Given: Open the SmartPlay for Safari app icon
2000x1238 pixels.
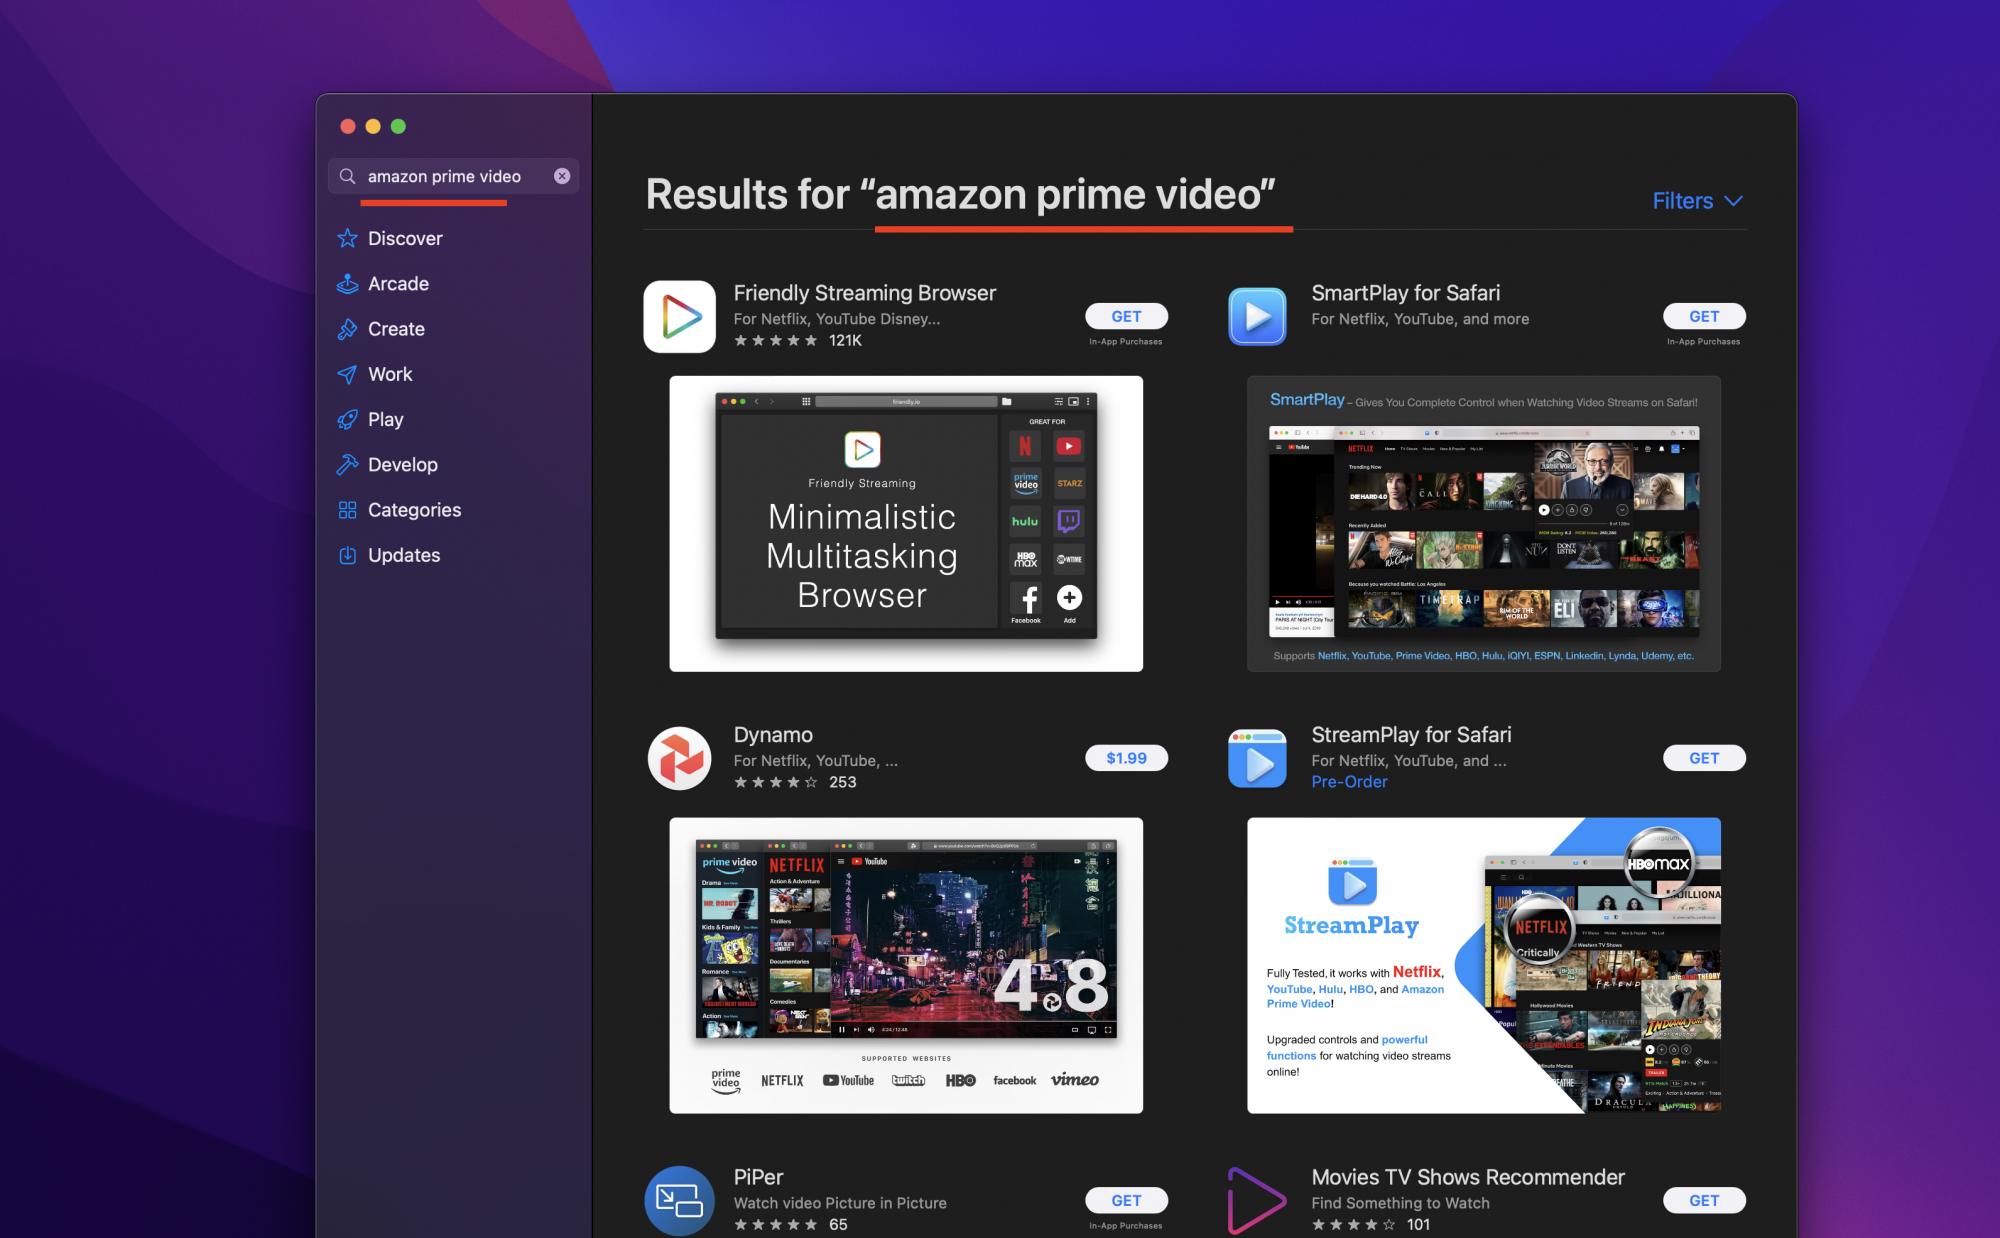Looking at the screenshot, I should tap(1257, 317).
